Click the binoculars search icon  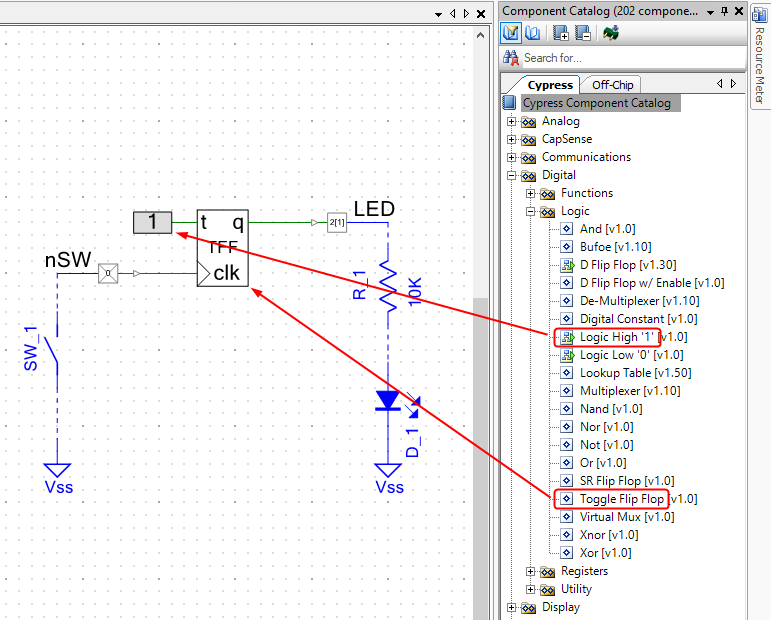[511, 58]
